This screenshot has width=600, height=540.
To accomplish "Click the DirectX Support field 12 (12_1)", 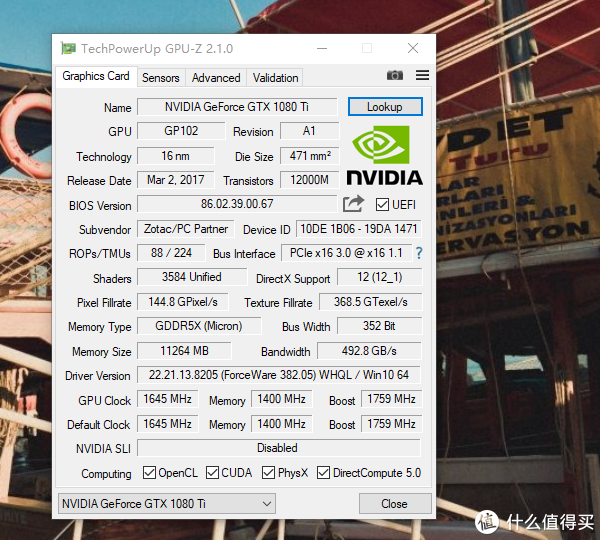I will point(380,277).
